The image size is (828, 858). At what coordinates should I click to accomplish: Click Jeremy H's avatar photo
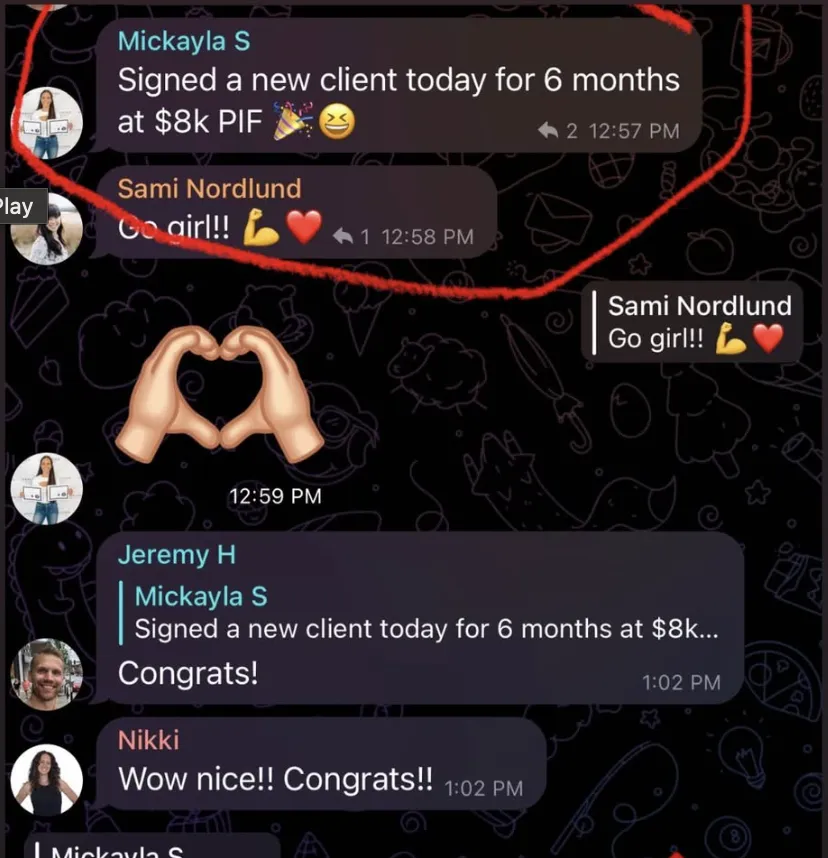47,674
